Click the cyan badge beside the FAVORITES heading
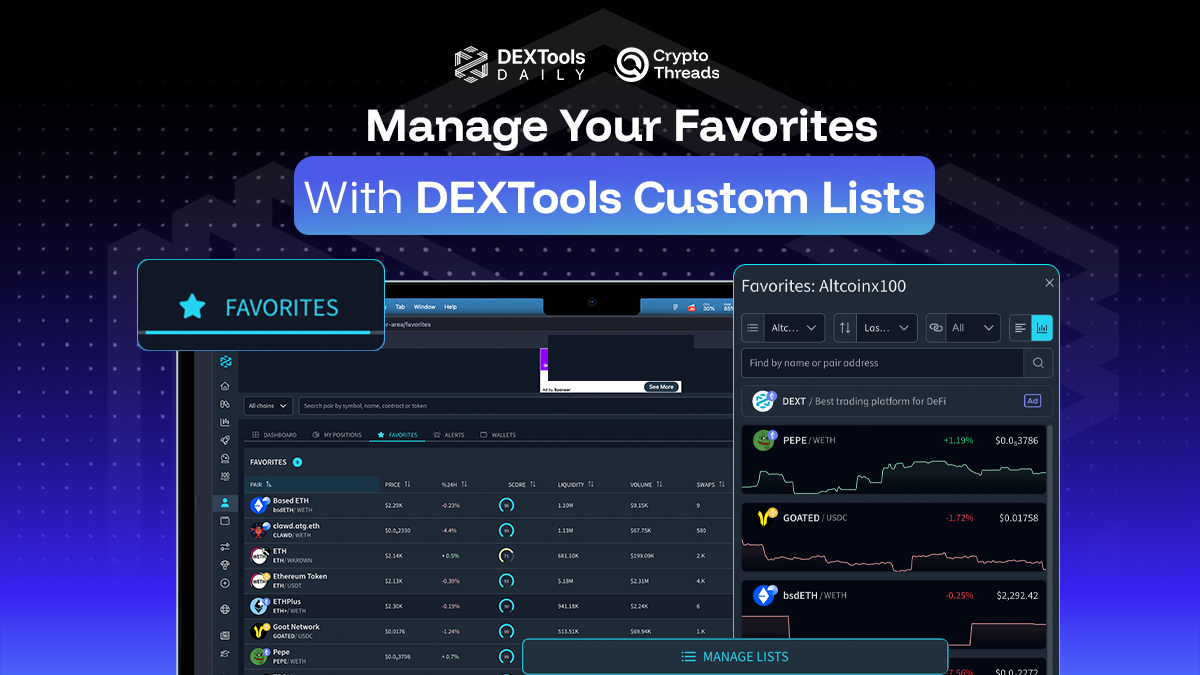Image resolution: width=1200 pixels, height=675 pixels. click(x=297, y=462)
